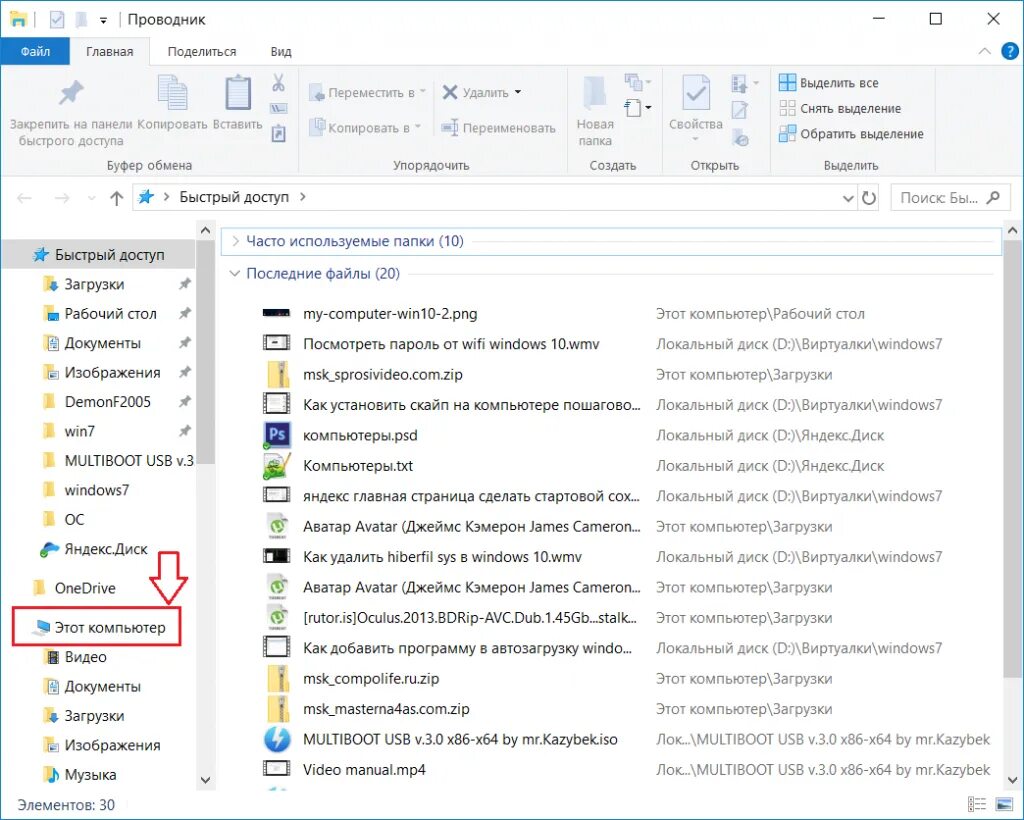Click the file list vertical scrollbar
The image size is (1024, 820).
click(1012, 460)
